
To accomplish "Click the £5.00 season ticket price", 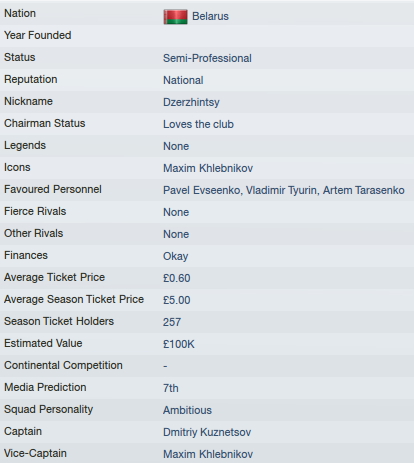I will pyautogui.click(x=176, y=300).
